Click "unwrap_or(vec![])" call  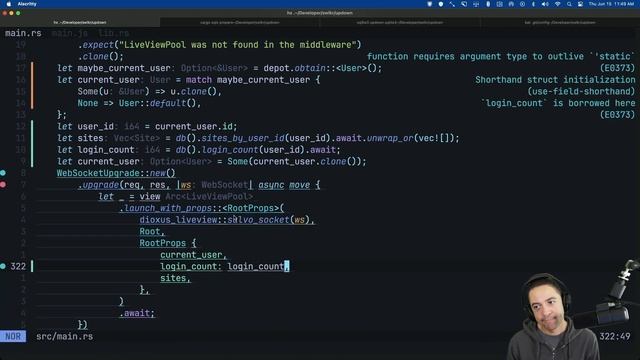(410, 138)
